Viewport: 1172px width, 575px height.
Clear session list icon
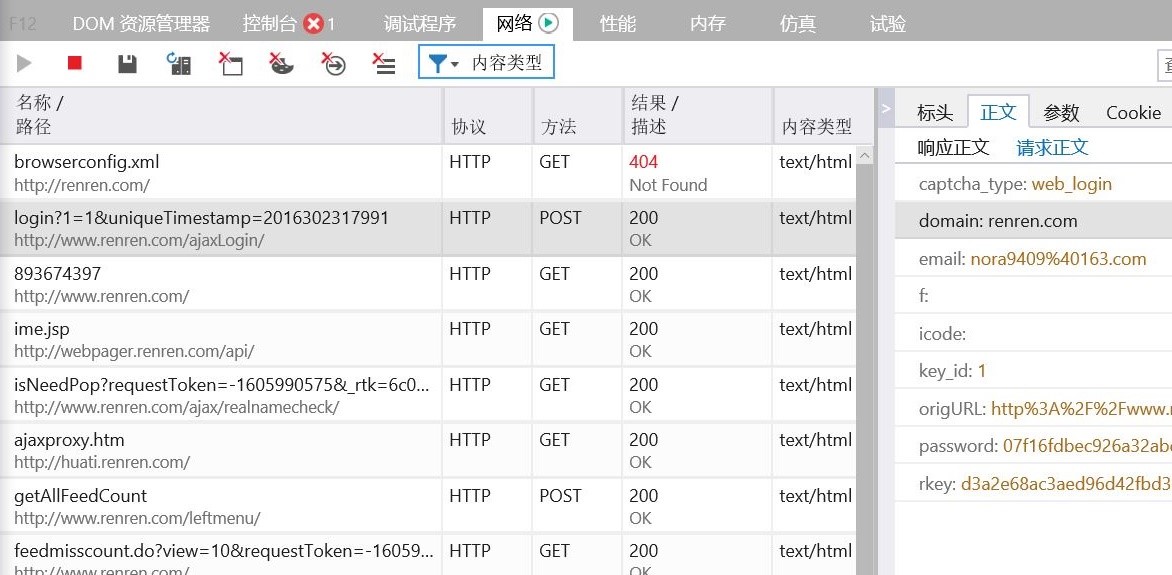point(384,64)
